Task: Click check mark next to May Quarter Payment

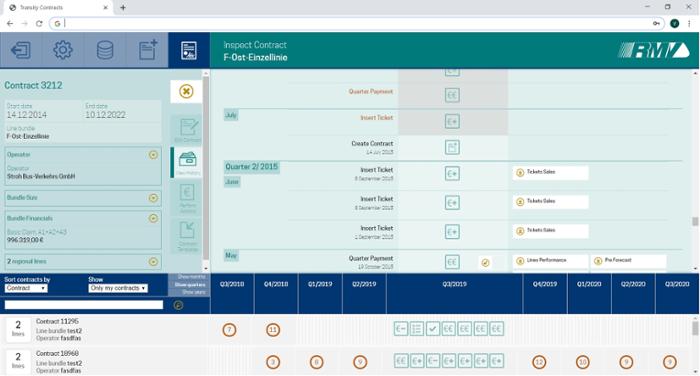Action: [485, 263]
